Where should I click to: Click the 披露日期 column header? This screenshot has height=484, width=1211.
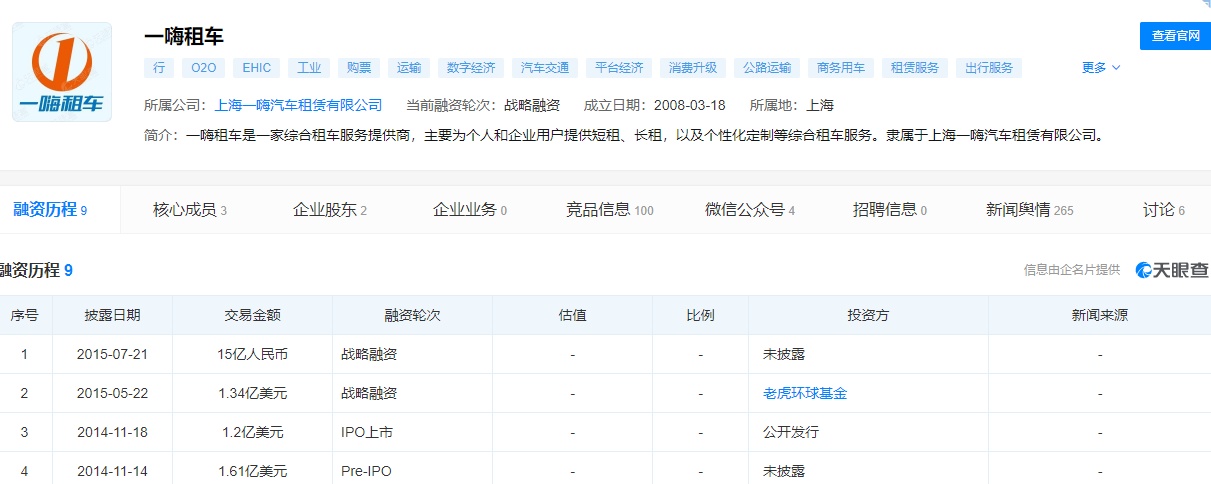[x=112, y=315]
